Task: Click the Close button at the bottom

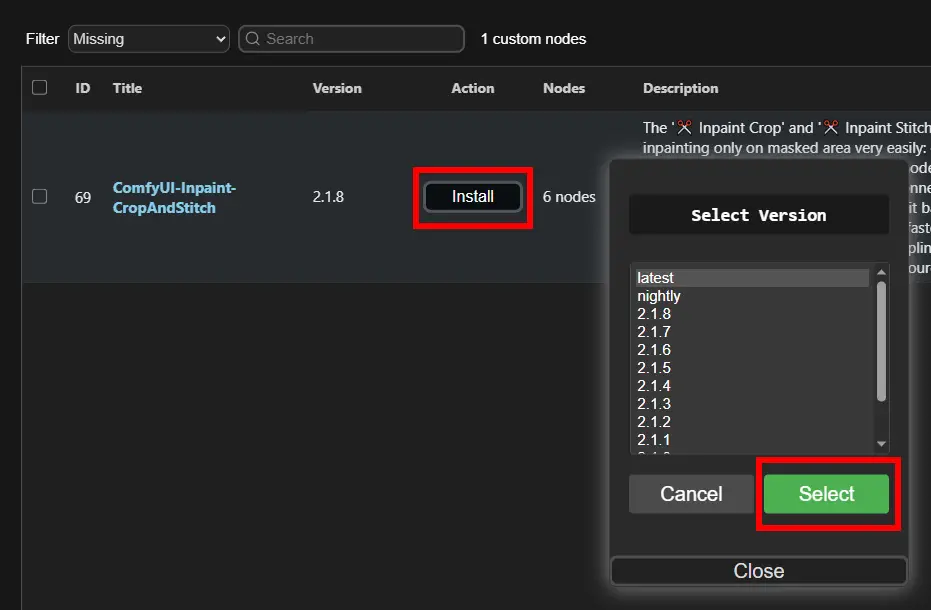Action: click(758, 571)
